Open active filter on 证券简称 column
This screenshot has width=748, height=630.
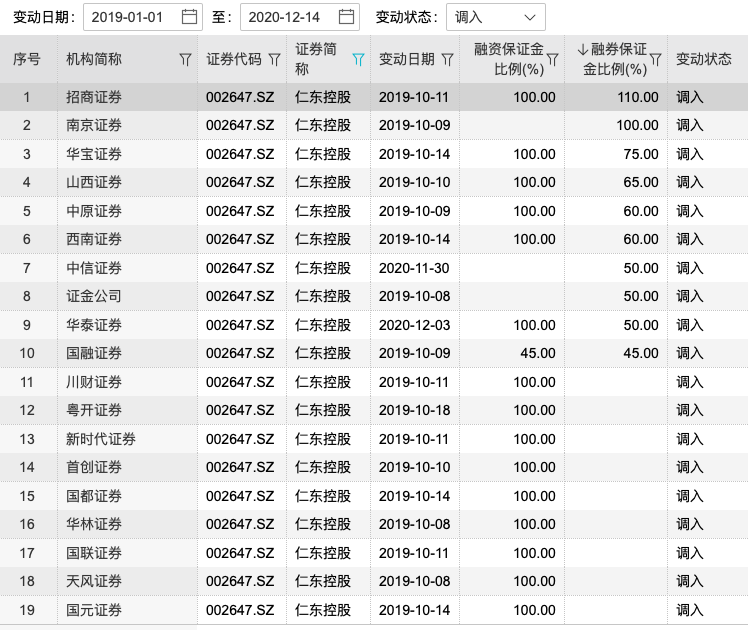click(x=358, y=60)
